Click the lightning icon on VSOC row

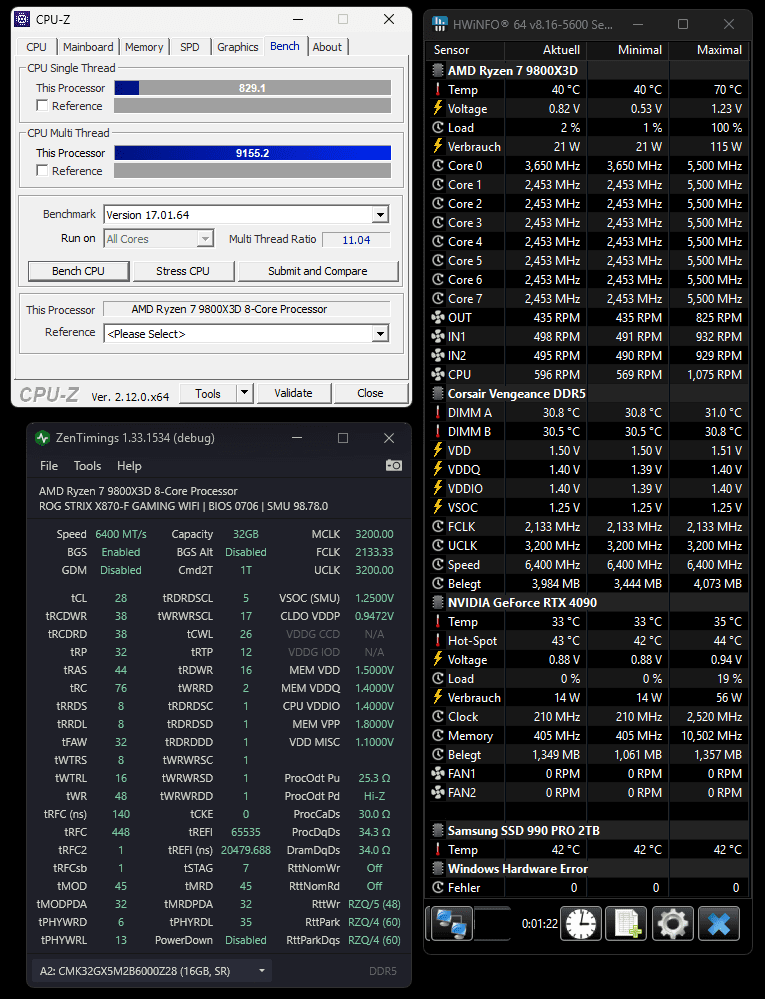pos(438,507)
